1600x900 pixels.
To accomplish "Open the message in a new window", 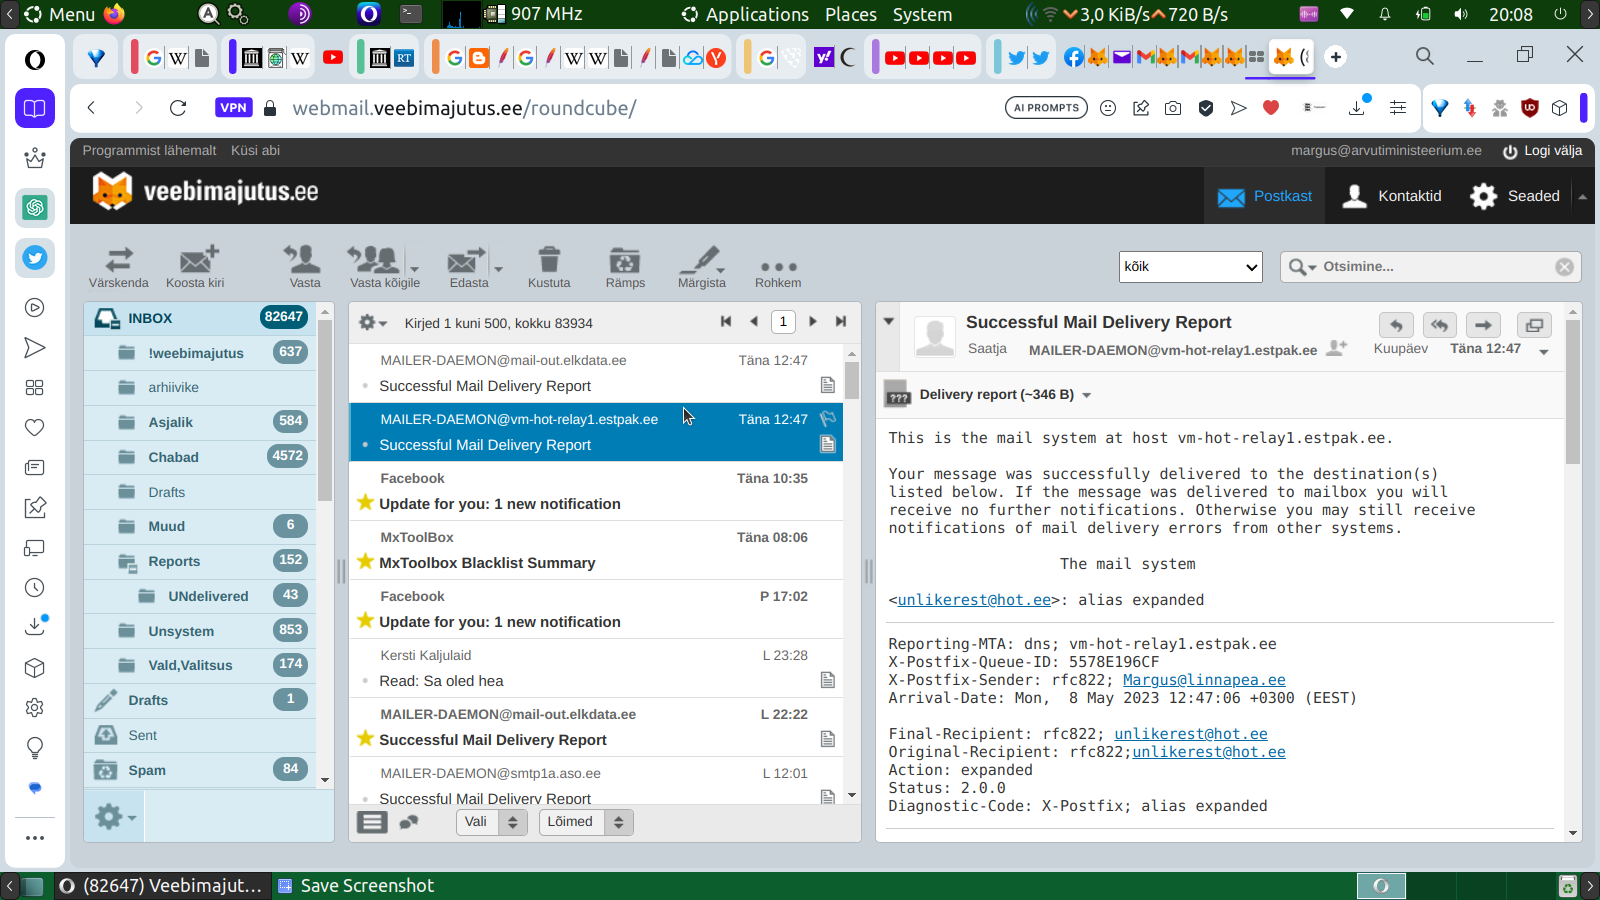I will (1534, 325).
